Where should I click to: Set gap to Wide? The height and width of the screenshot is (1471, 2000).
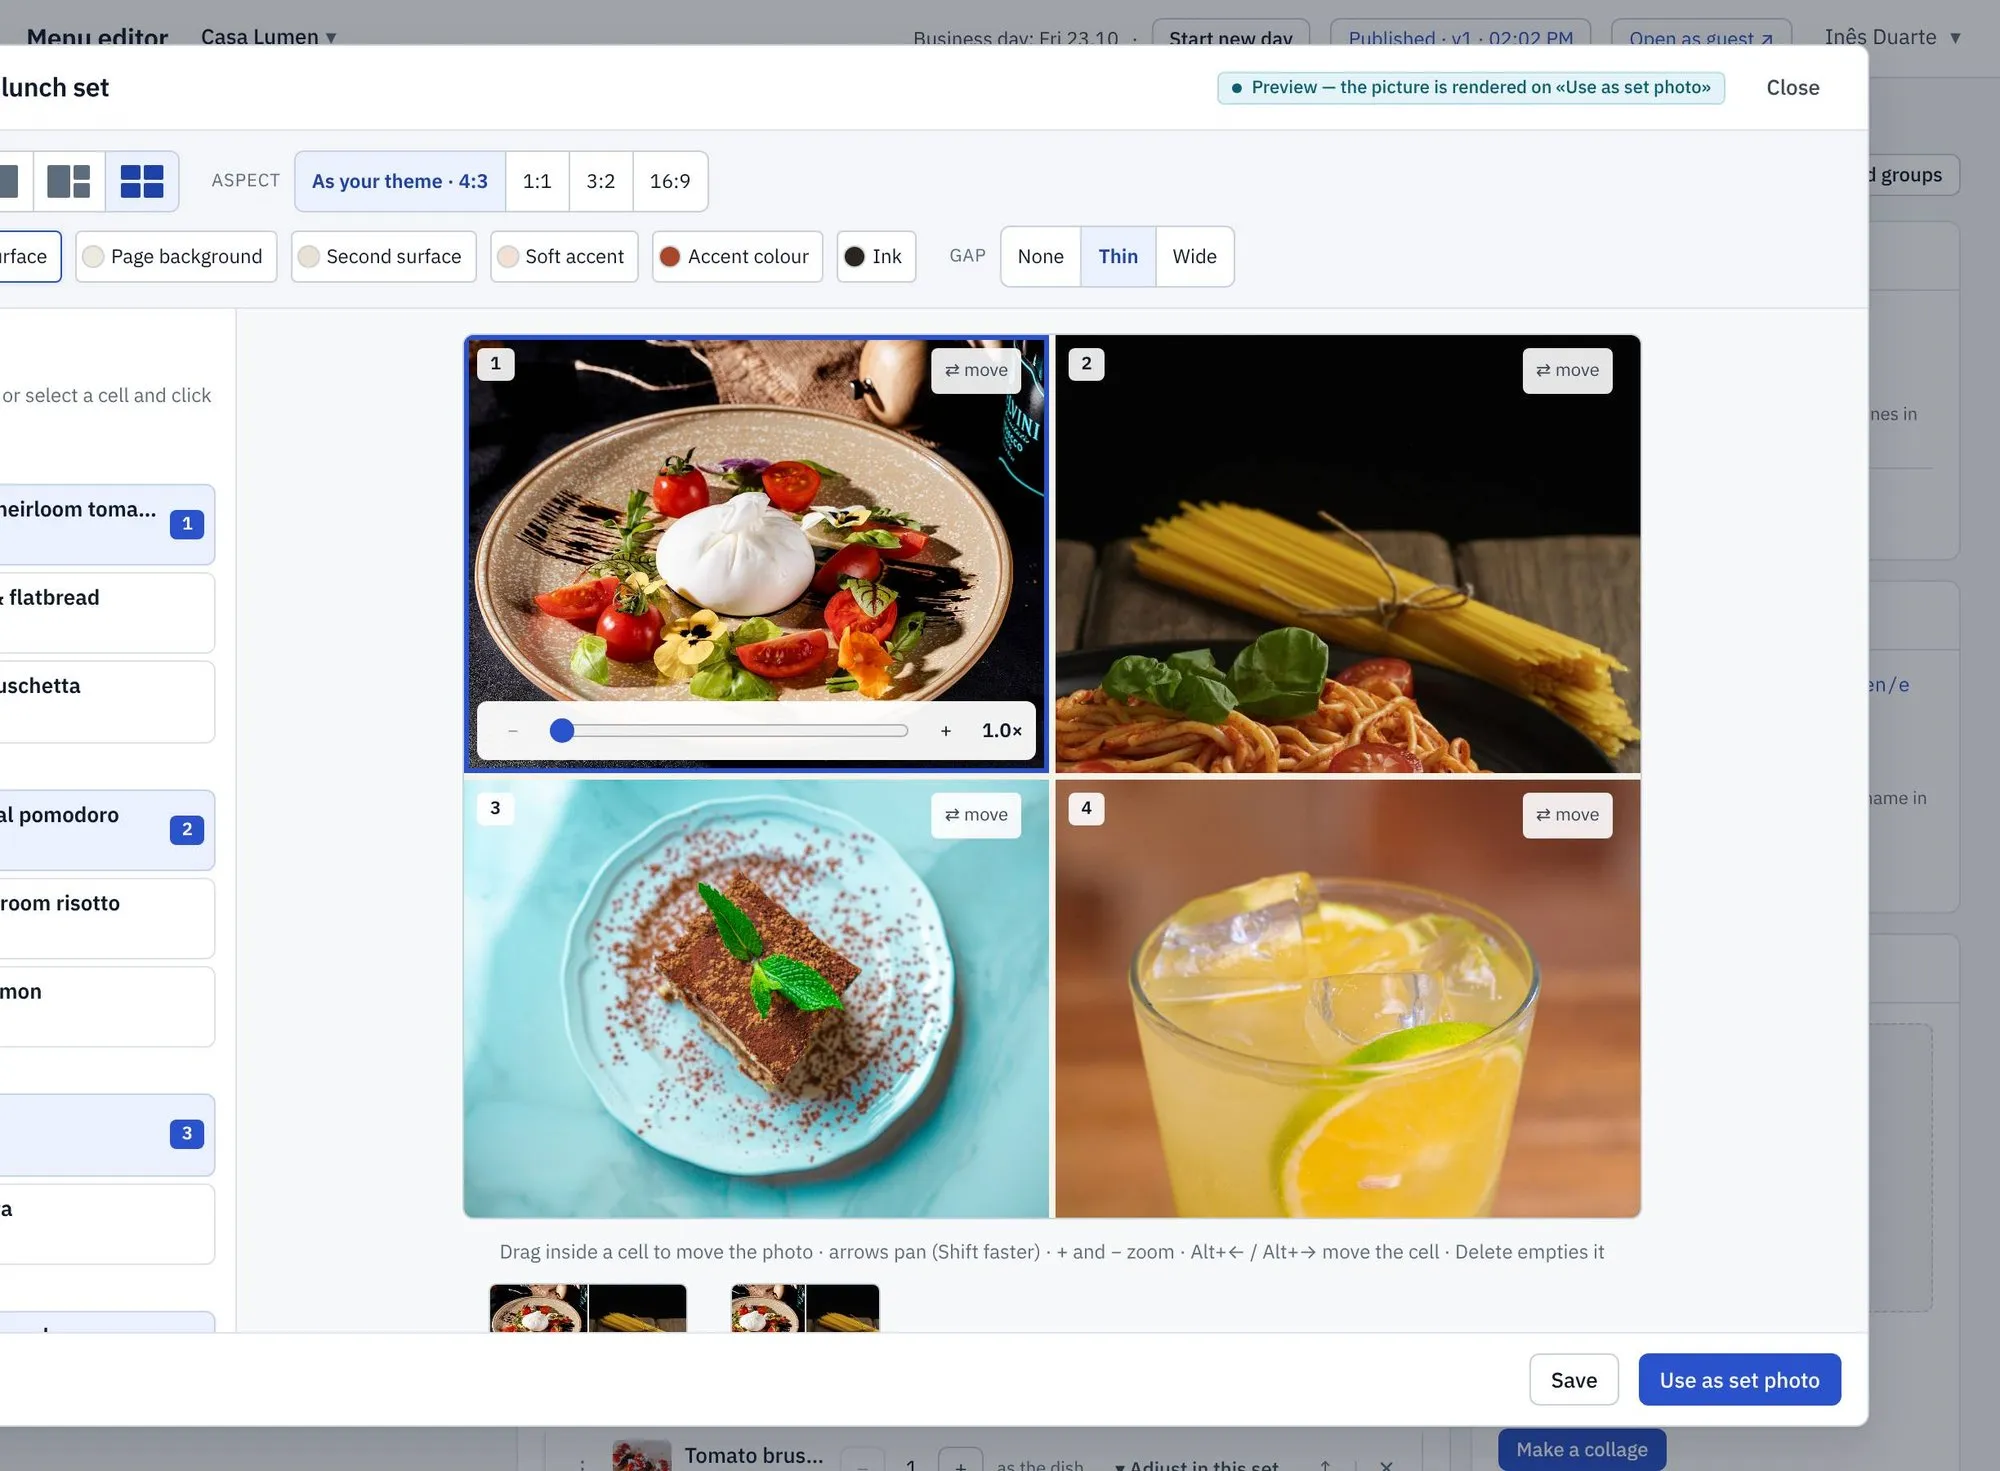(1194, 257)
